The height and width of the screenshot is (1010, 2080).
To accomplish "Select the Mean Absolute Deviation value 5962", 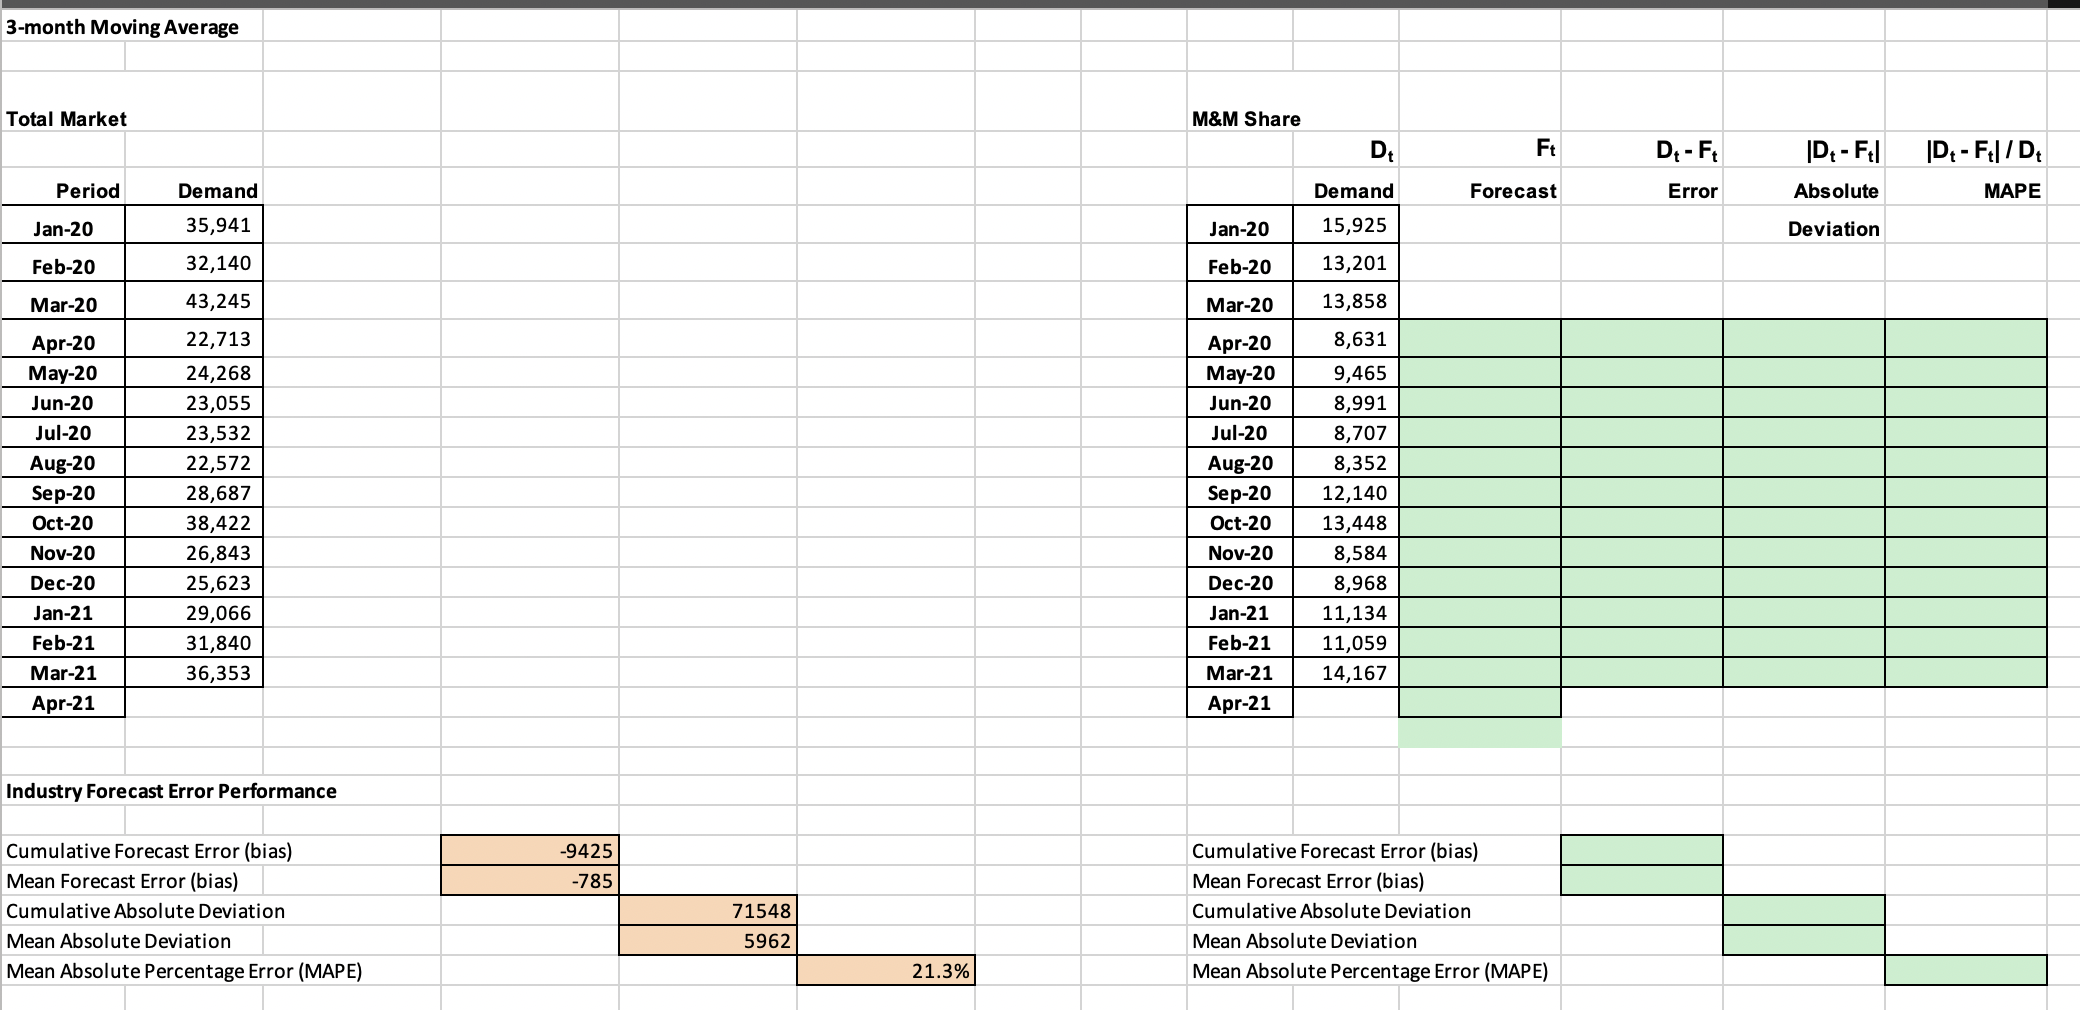I will (x=707, y=940).
